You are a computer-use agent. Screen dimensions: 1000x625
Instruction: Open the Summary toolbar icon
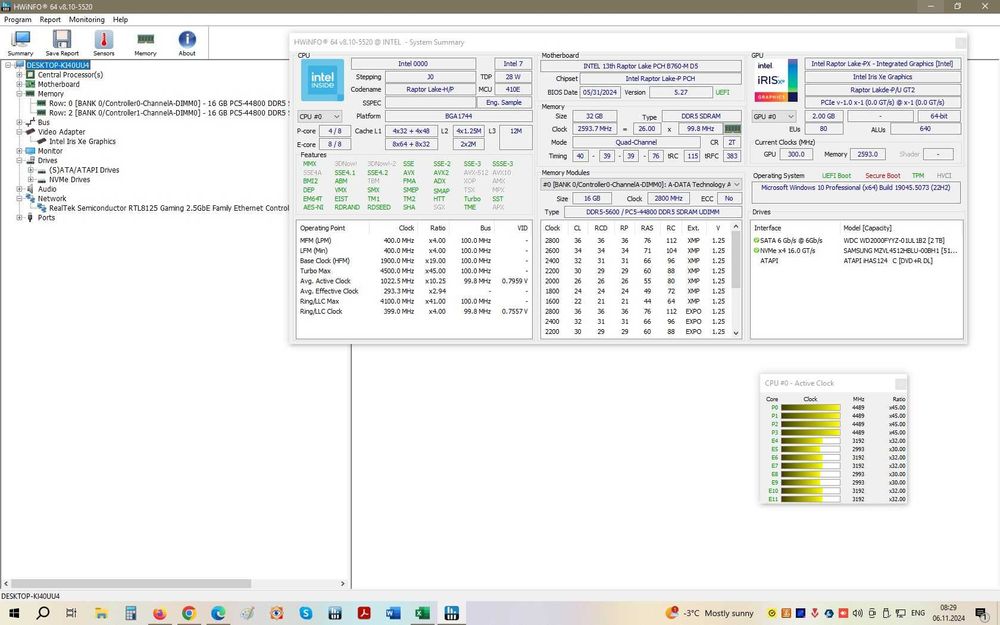point(20,41)
